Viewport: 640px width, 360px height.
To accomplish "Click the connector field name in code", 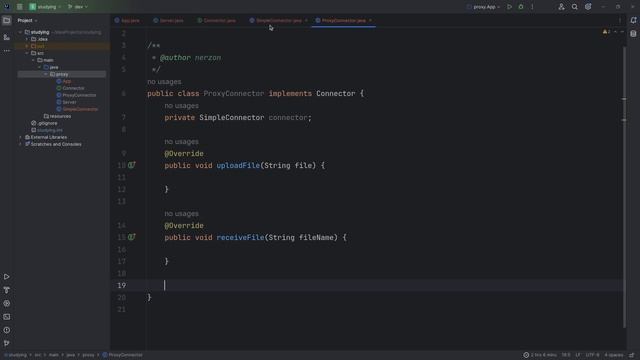I will pyautogui.click(x=287, y=118).
